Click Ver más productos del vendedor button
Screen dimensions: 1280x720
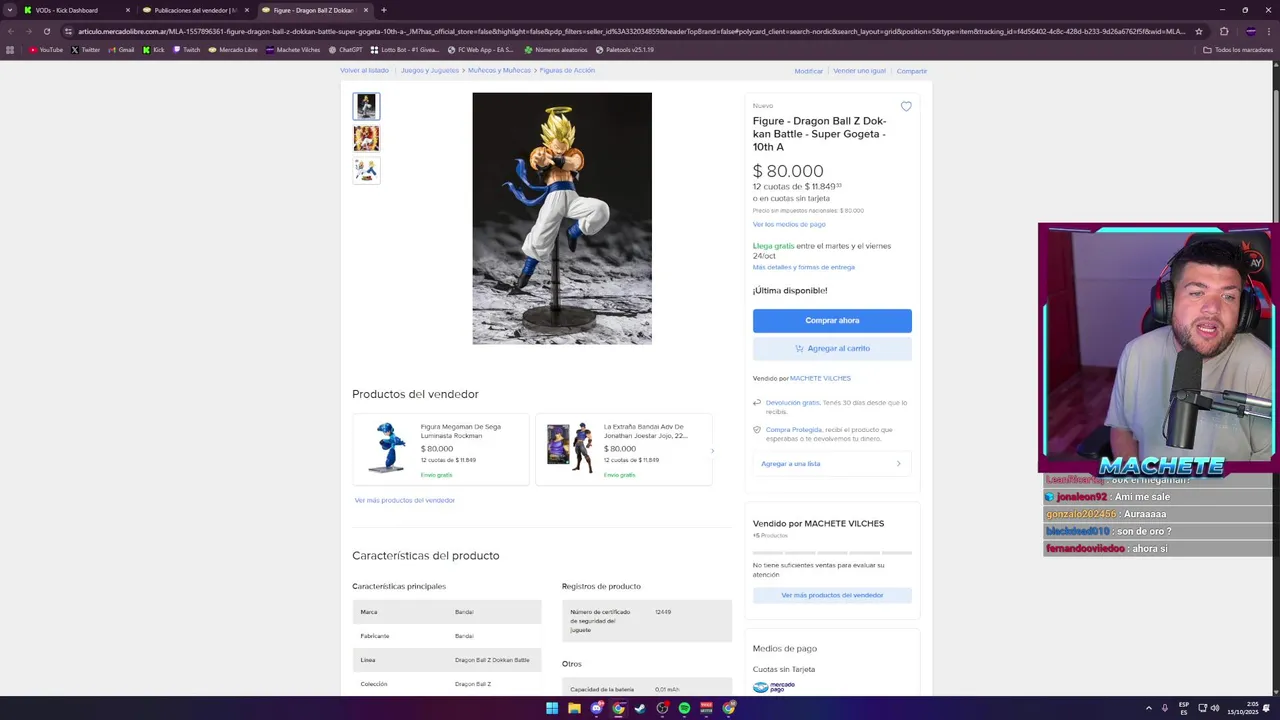click(x=832, y=595)
